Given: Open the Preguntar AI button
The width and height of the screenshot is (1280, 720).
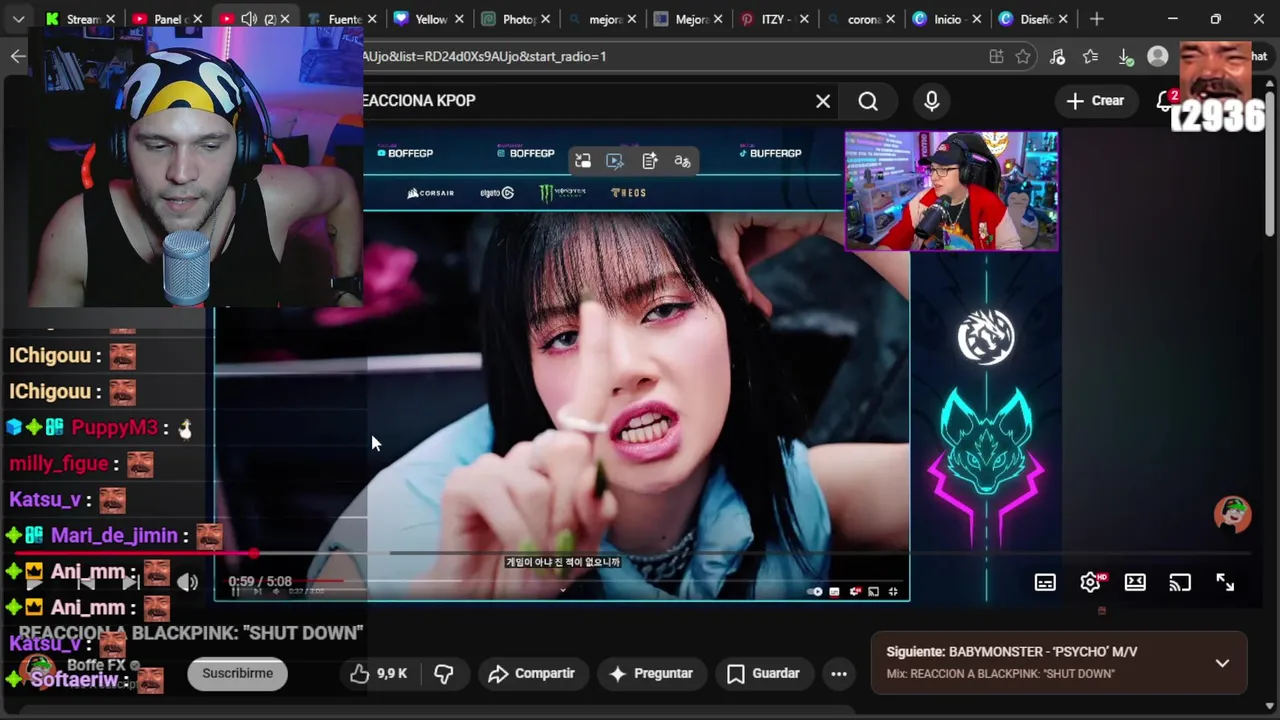Looking at the screenshot, I should coord(651,674).
